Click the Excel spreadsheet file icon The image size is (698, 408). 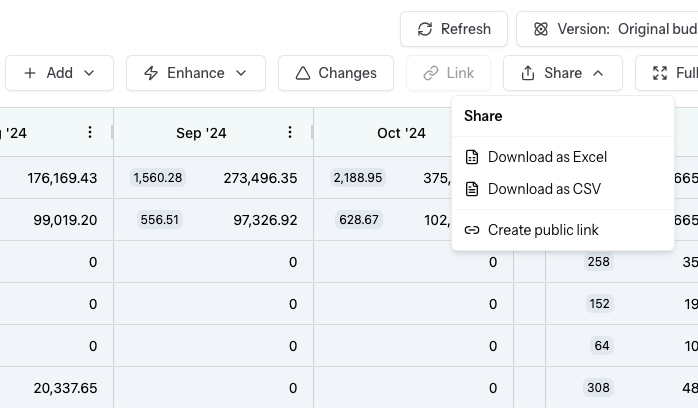472,157
